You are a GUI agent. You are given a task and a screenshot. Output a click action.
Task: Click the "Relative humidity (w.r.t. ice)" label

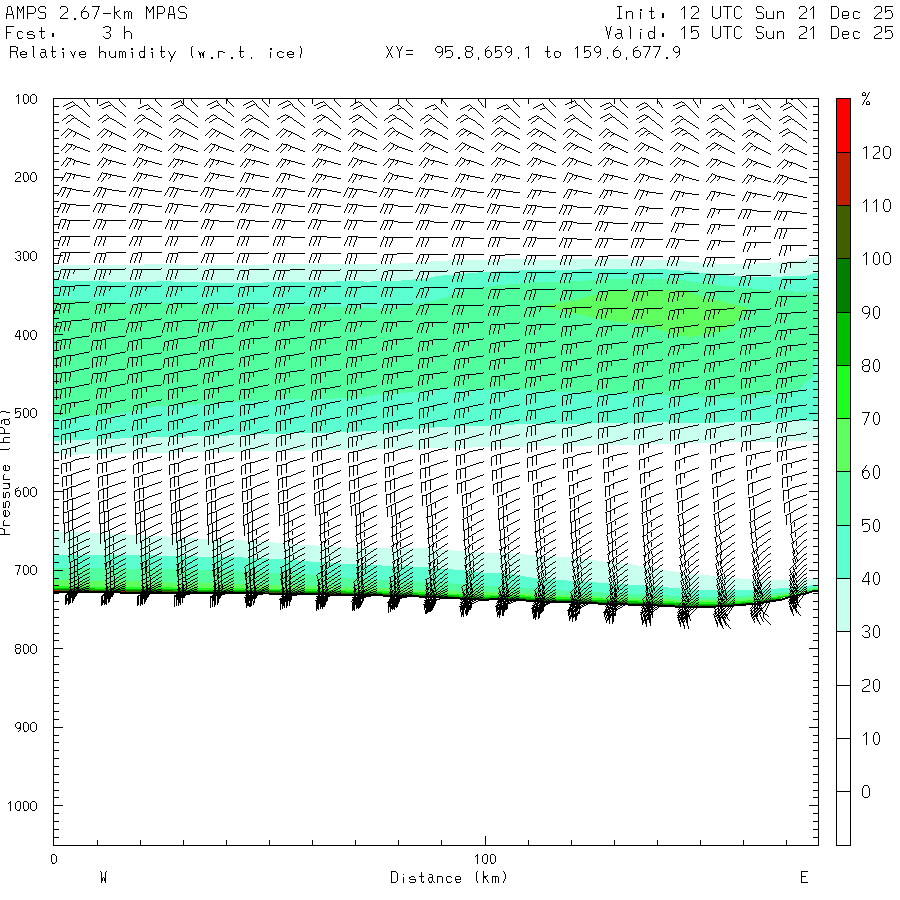pyautogui.click(x=156, y=52)
